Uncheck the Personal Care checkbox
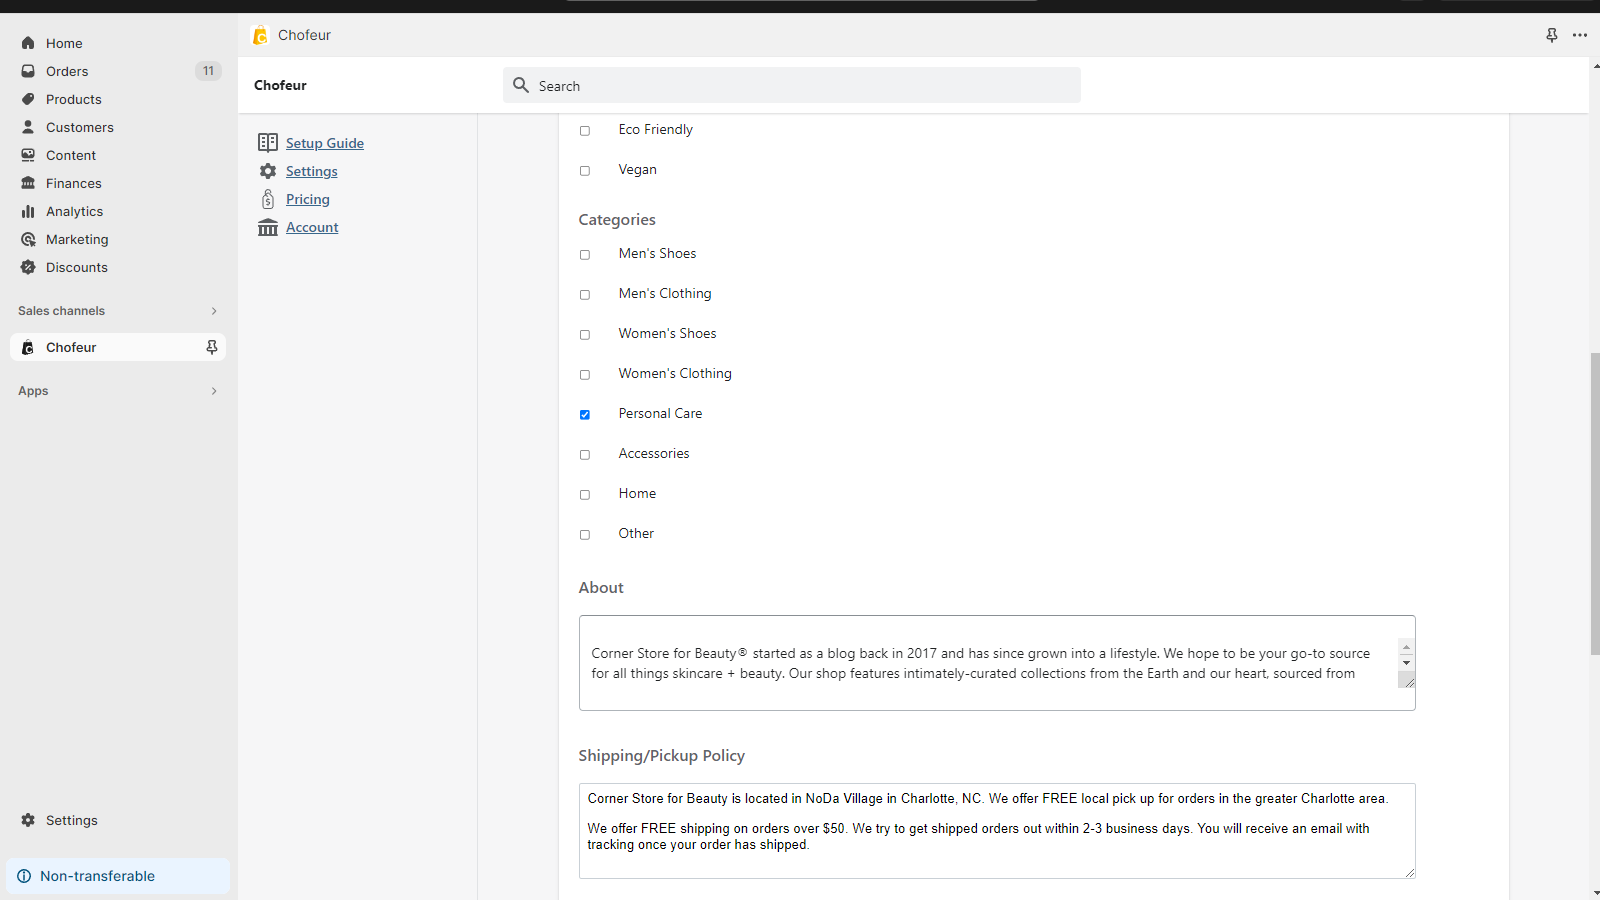Image resolution: width=1600 pixels, height=900 pixels. click(585, 415)
